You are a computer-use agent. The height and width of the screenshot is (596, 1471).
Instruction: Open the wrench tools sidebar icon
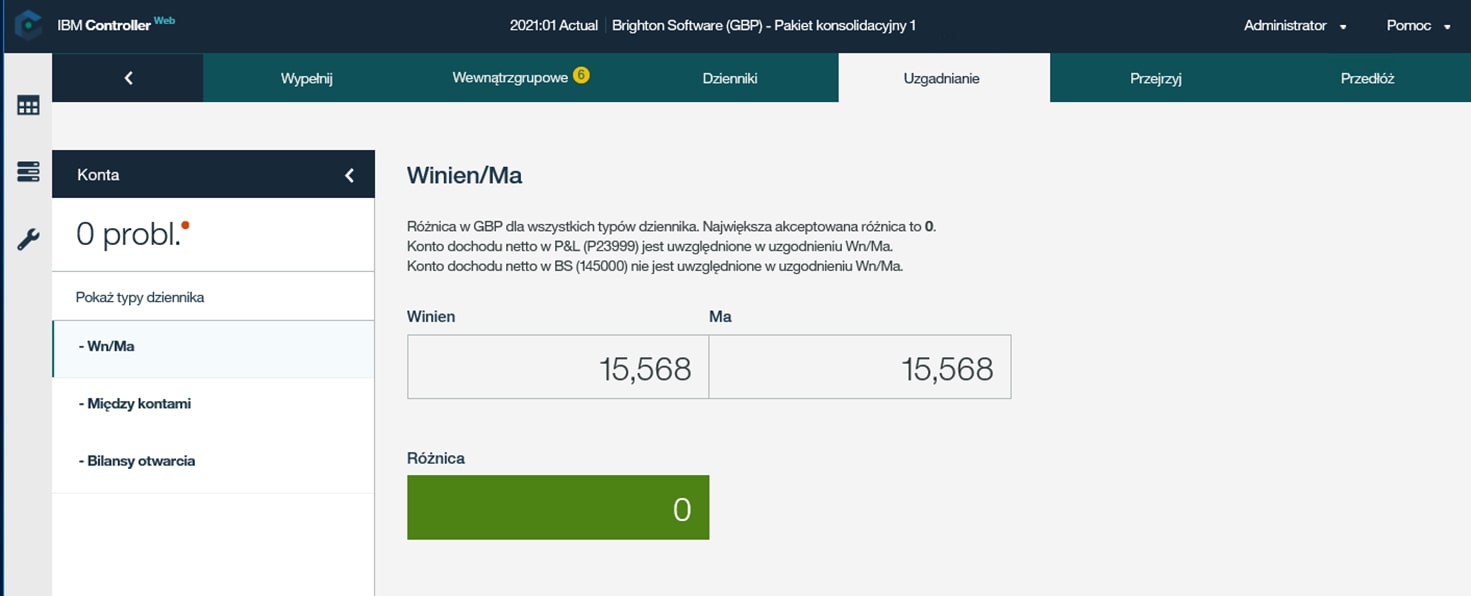28,240
